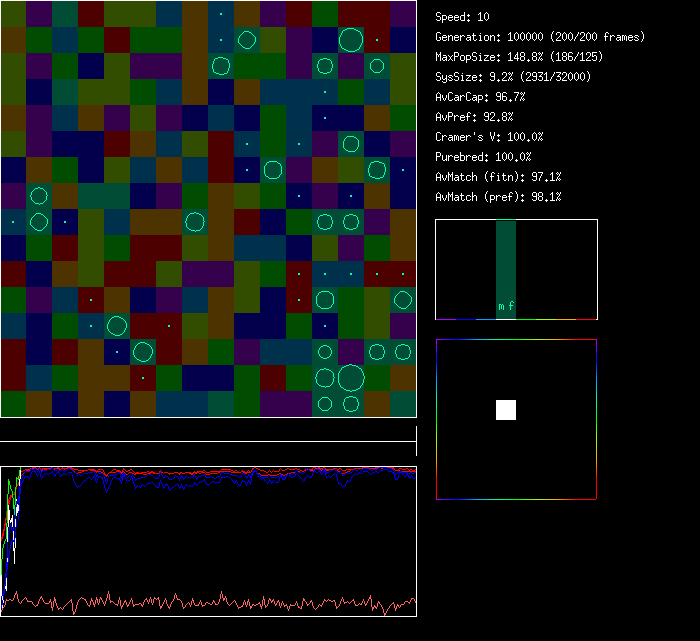Click the Speed: 10 readout
Screen dimensions: 700x641
[x=462, y=17]
